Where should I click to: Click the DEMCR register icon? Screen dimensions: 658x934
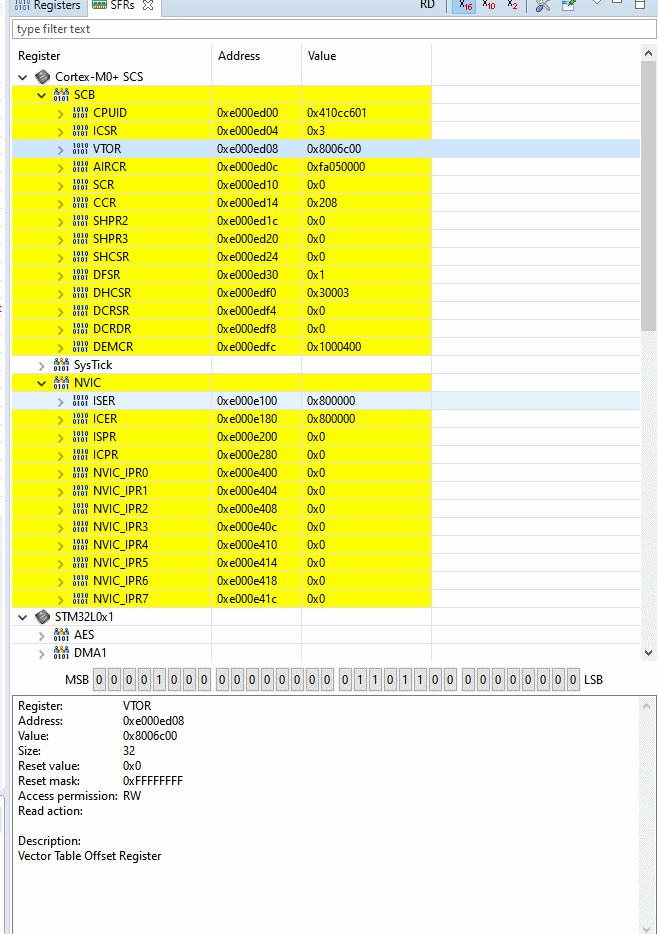80,347
